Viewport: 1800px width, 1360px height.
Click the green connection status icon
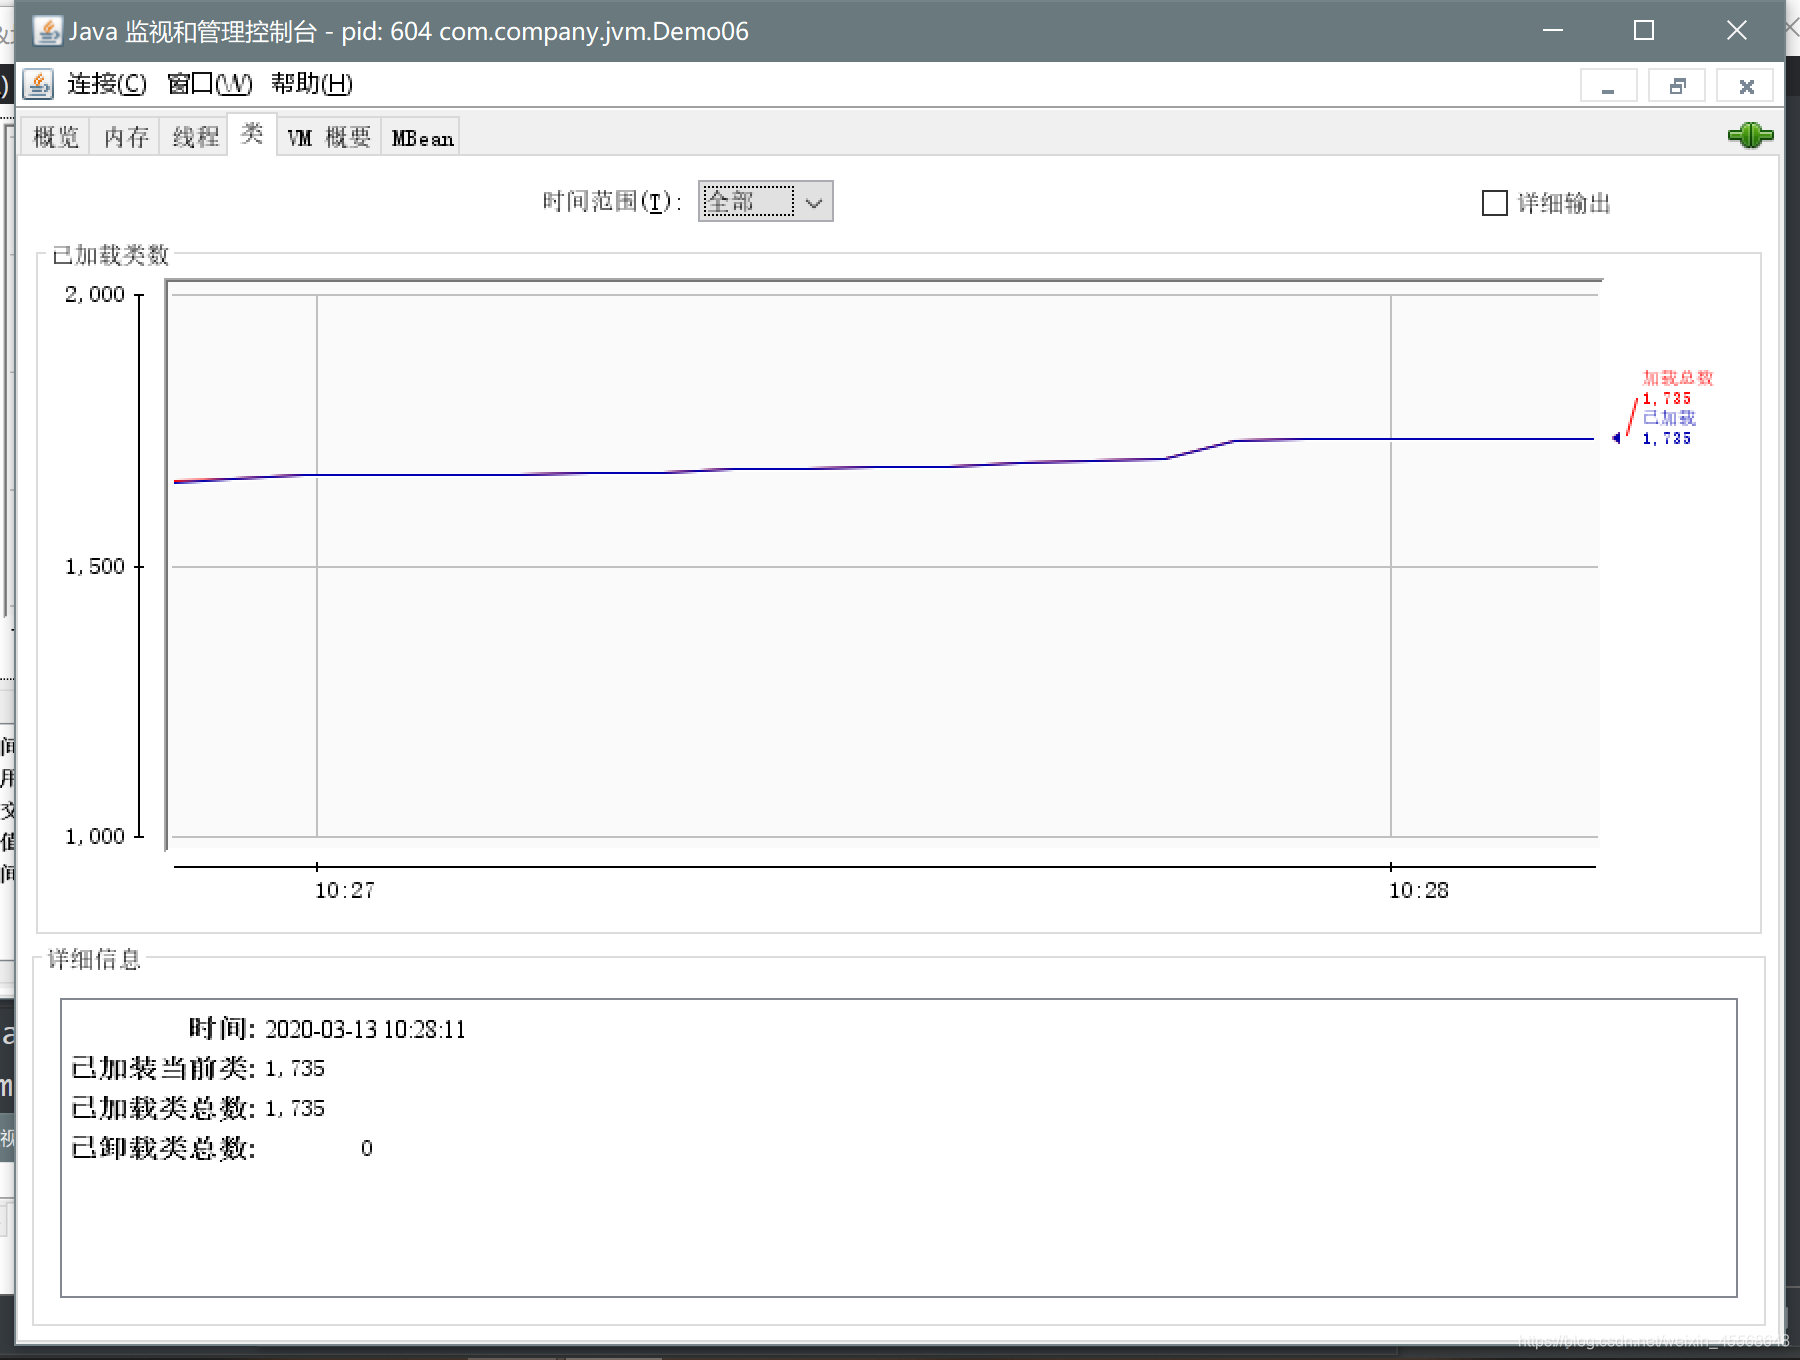click(x=1750, y=135)
